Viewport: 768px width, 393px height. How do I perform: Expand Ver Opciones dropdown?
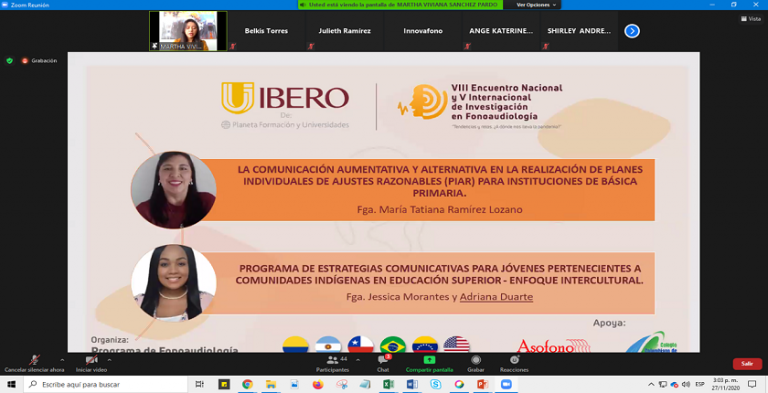536,5
